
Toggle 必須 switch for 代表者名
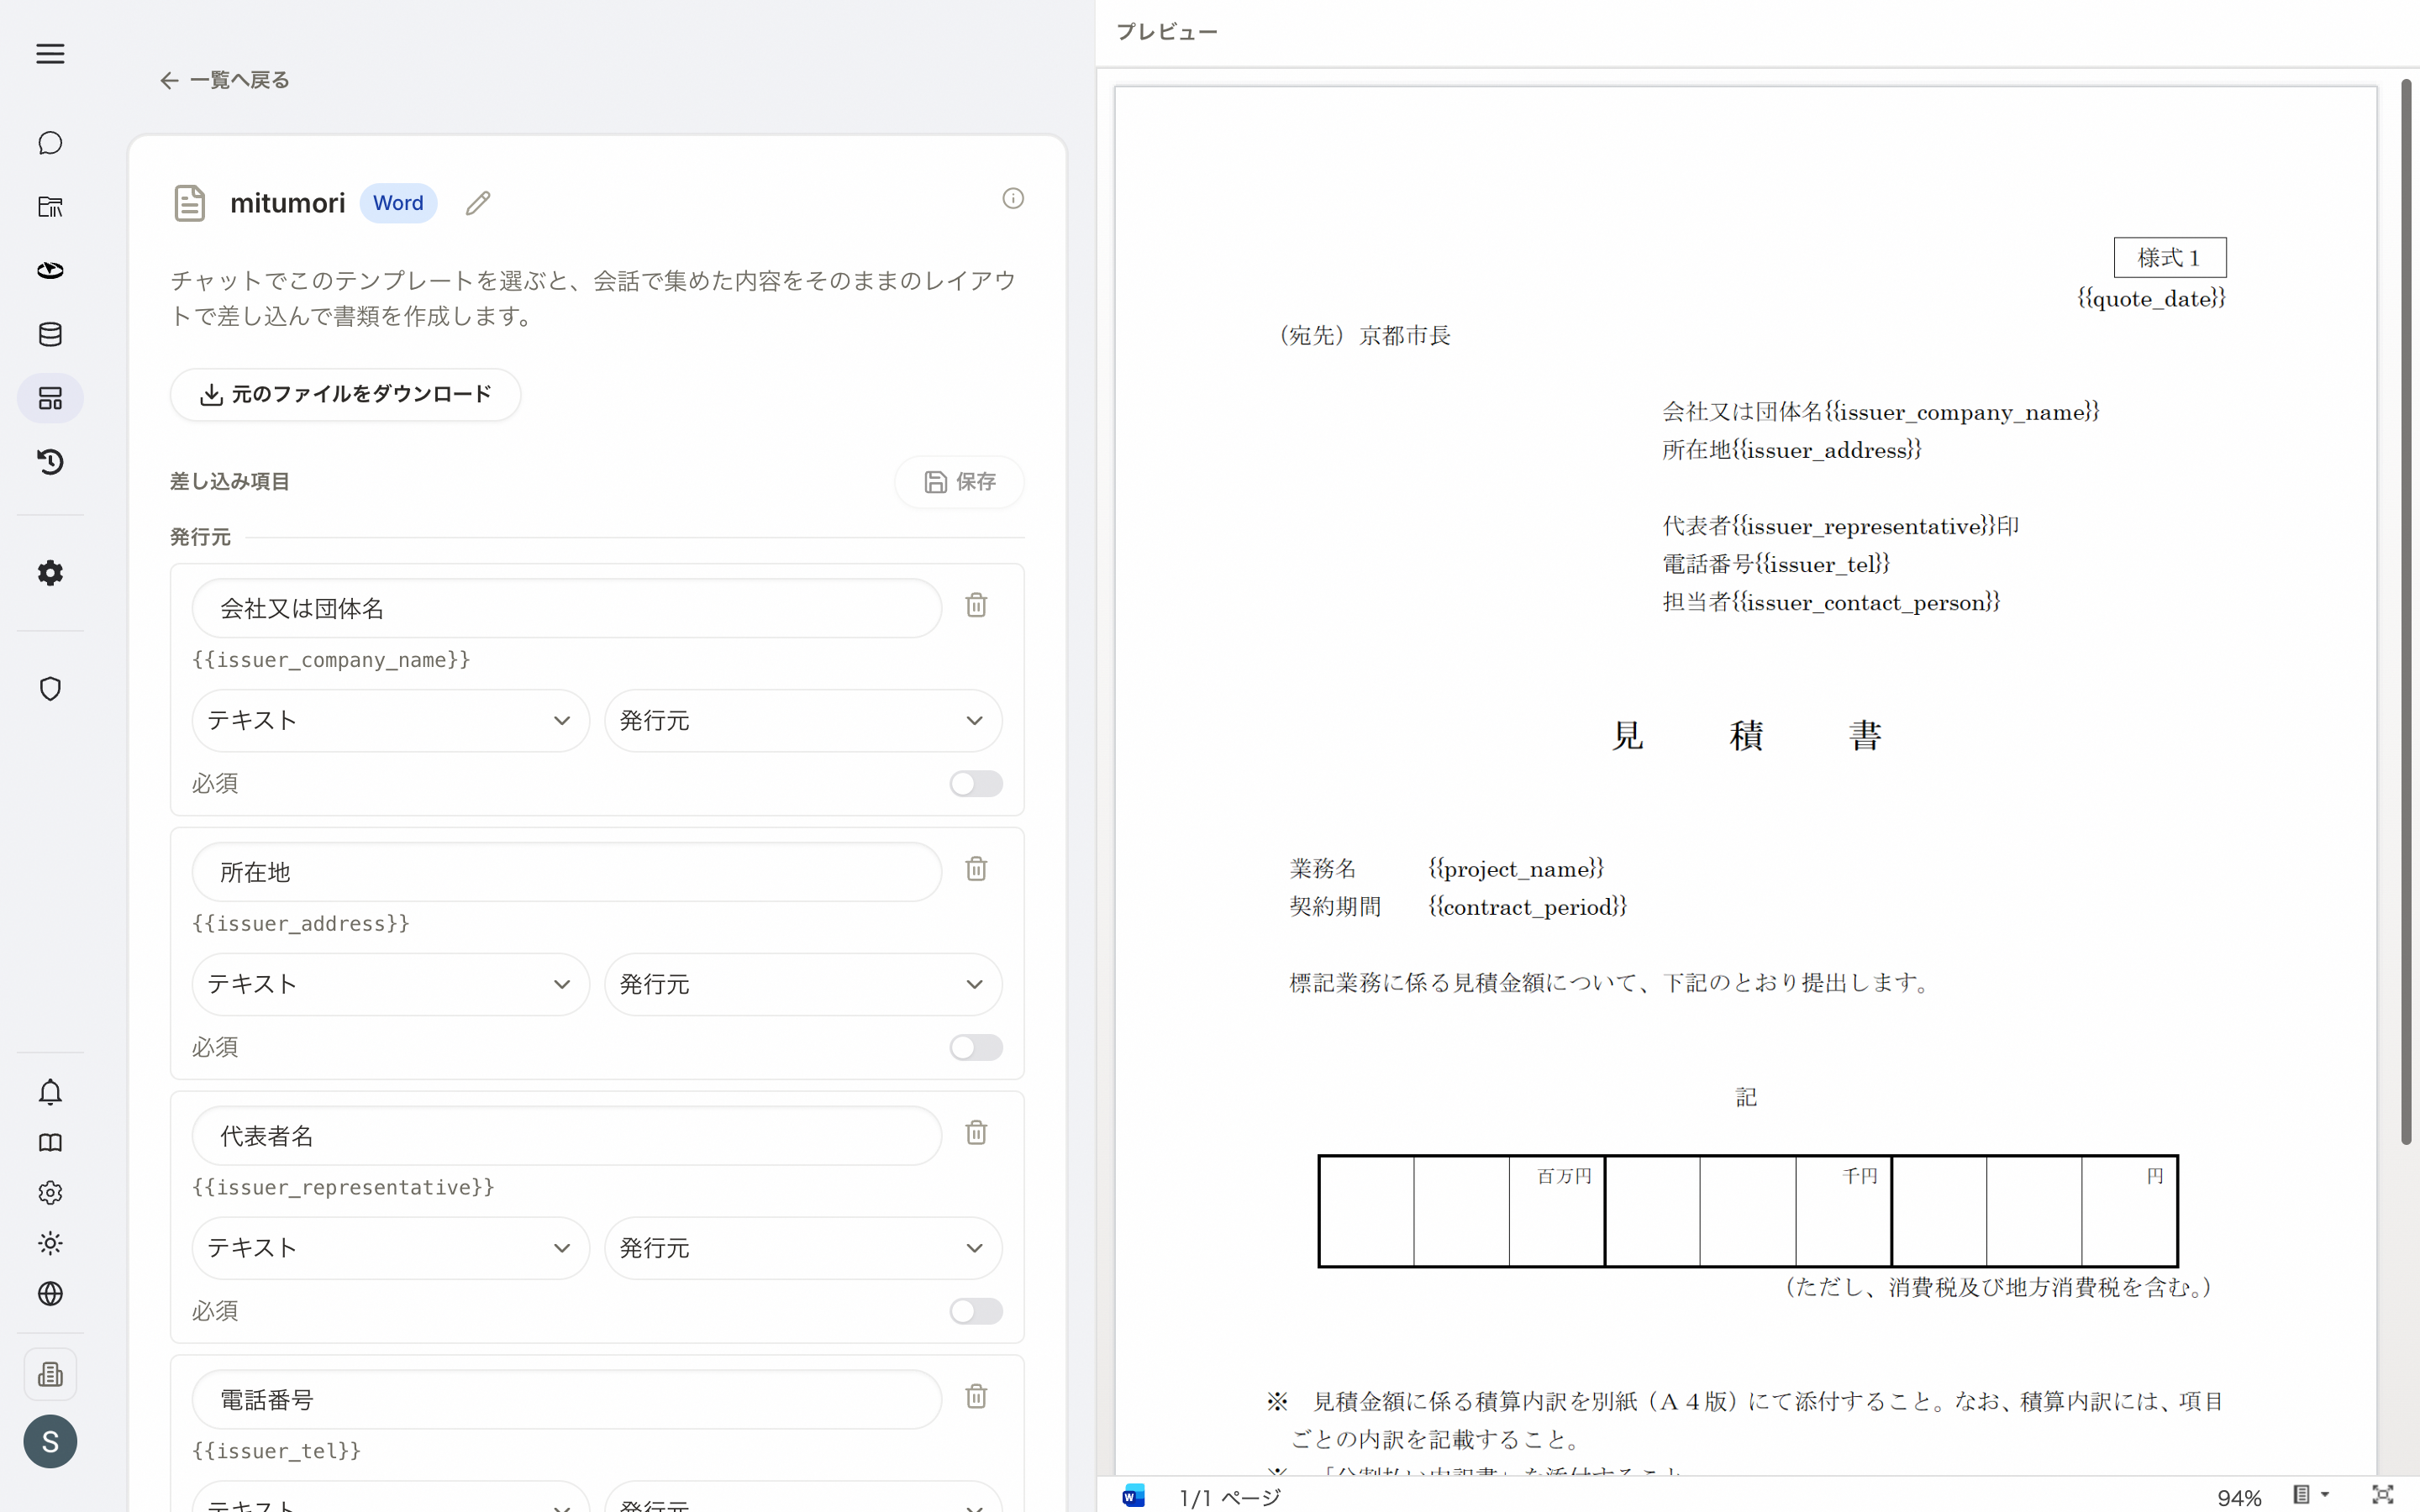click(976, 1311)
